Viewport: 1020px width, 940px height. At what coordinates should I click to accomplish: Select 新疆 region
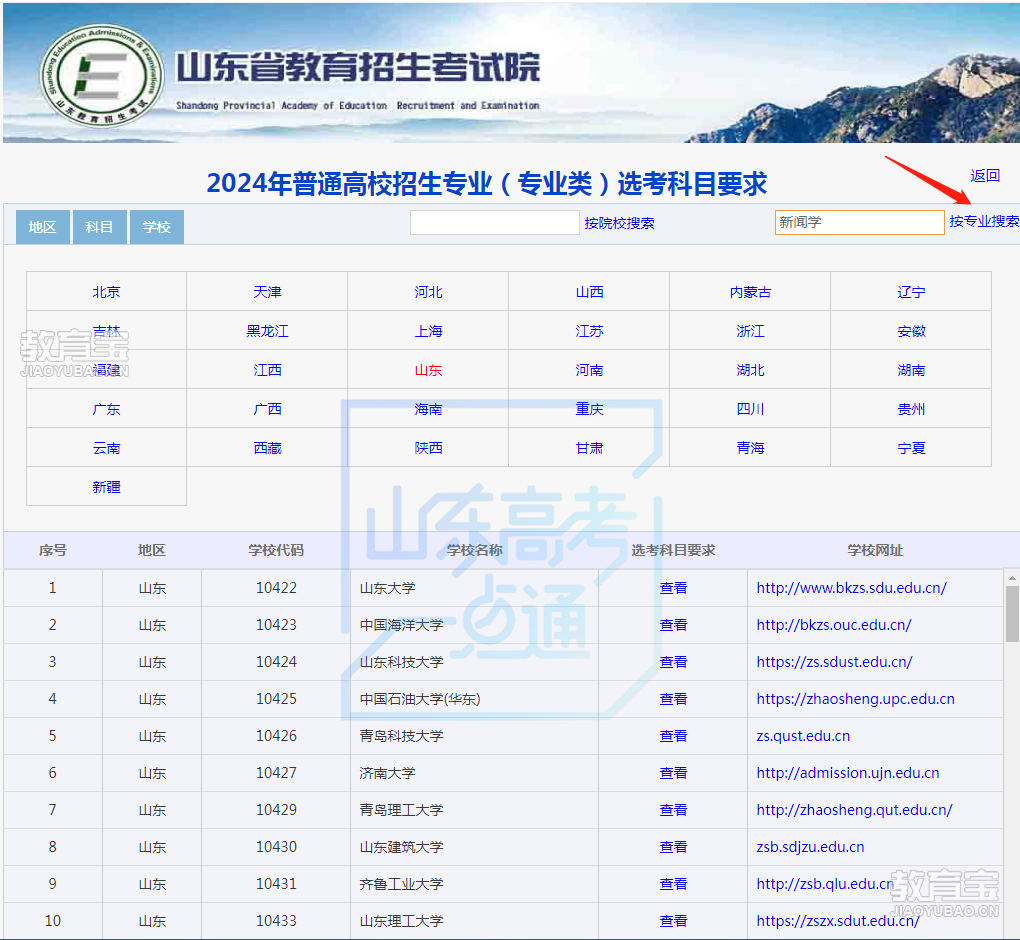106,487
